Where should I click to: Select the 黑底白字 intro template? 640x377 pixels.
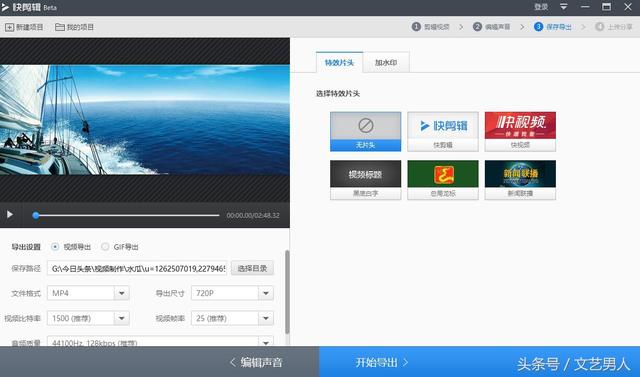point(365,180)
